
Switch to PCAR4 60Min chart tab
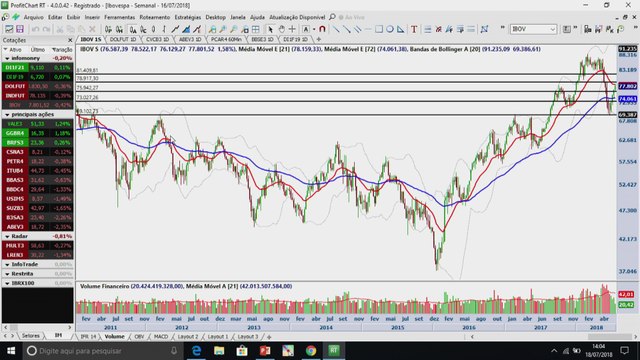click(x=226, y=40)
